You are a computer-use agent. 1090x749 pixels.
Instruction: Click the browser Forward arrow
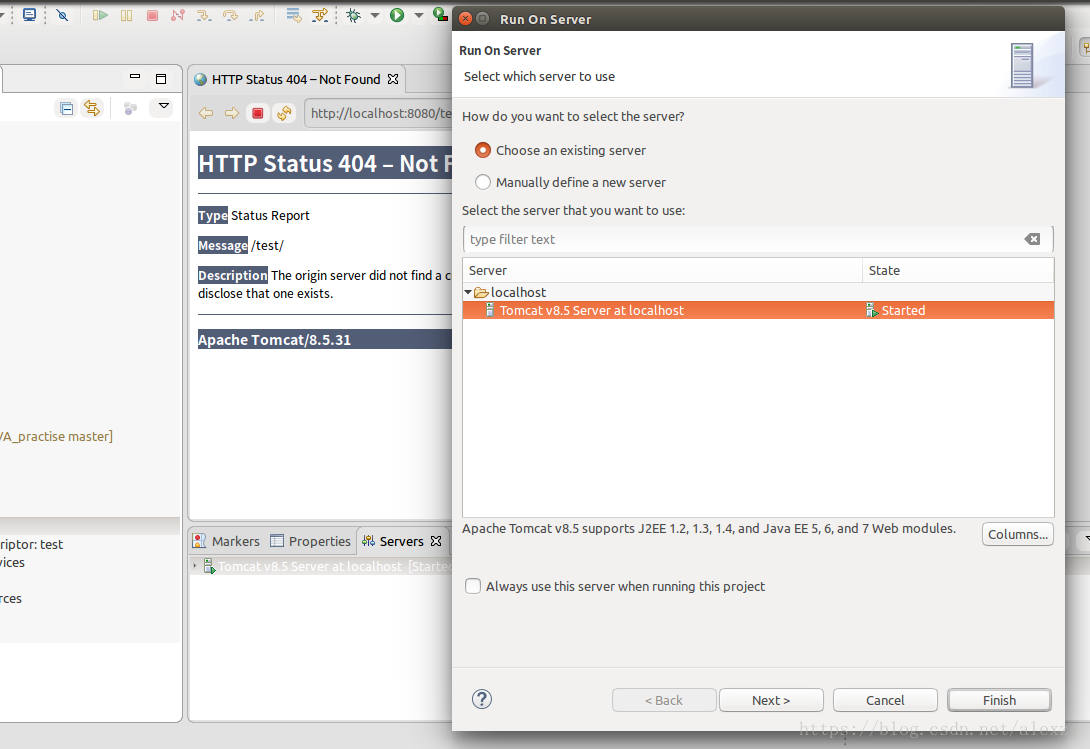232,113
